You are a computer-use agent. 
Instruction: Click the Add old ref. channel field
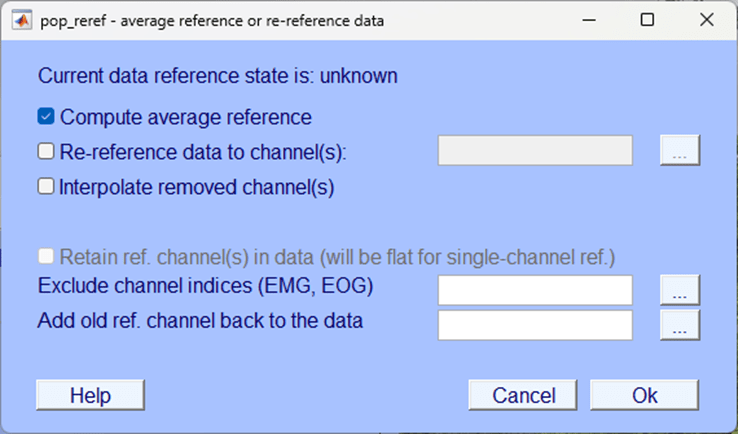[535, 324]
